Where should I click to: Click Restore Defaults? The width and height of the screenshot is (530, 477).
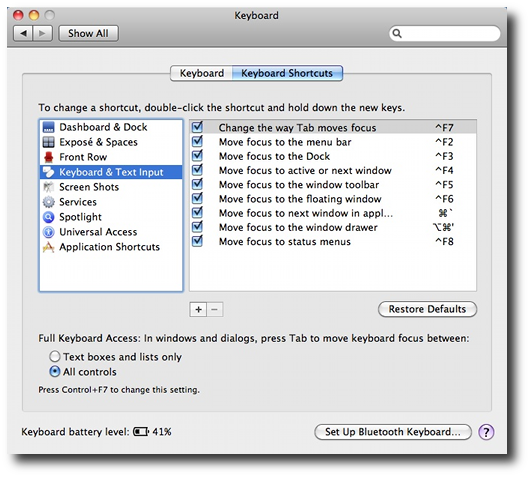(427, 309)
